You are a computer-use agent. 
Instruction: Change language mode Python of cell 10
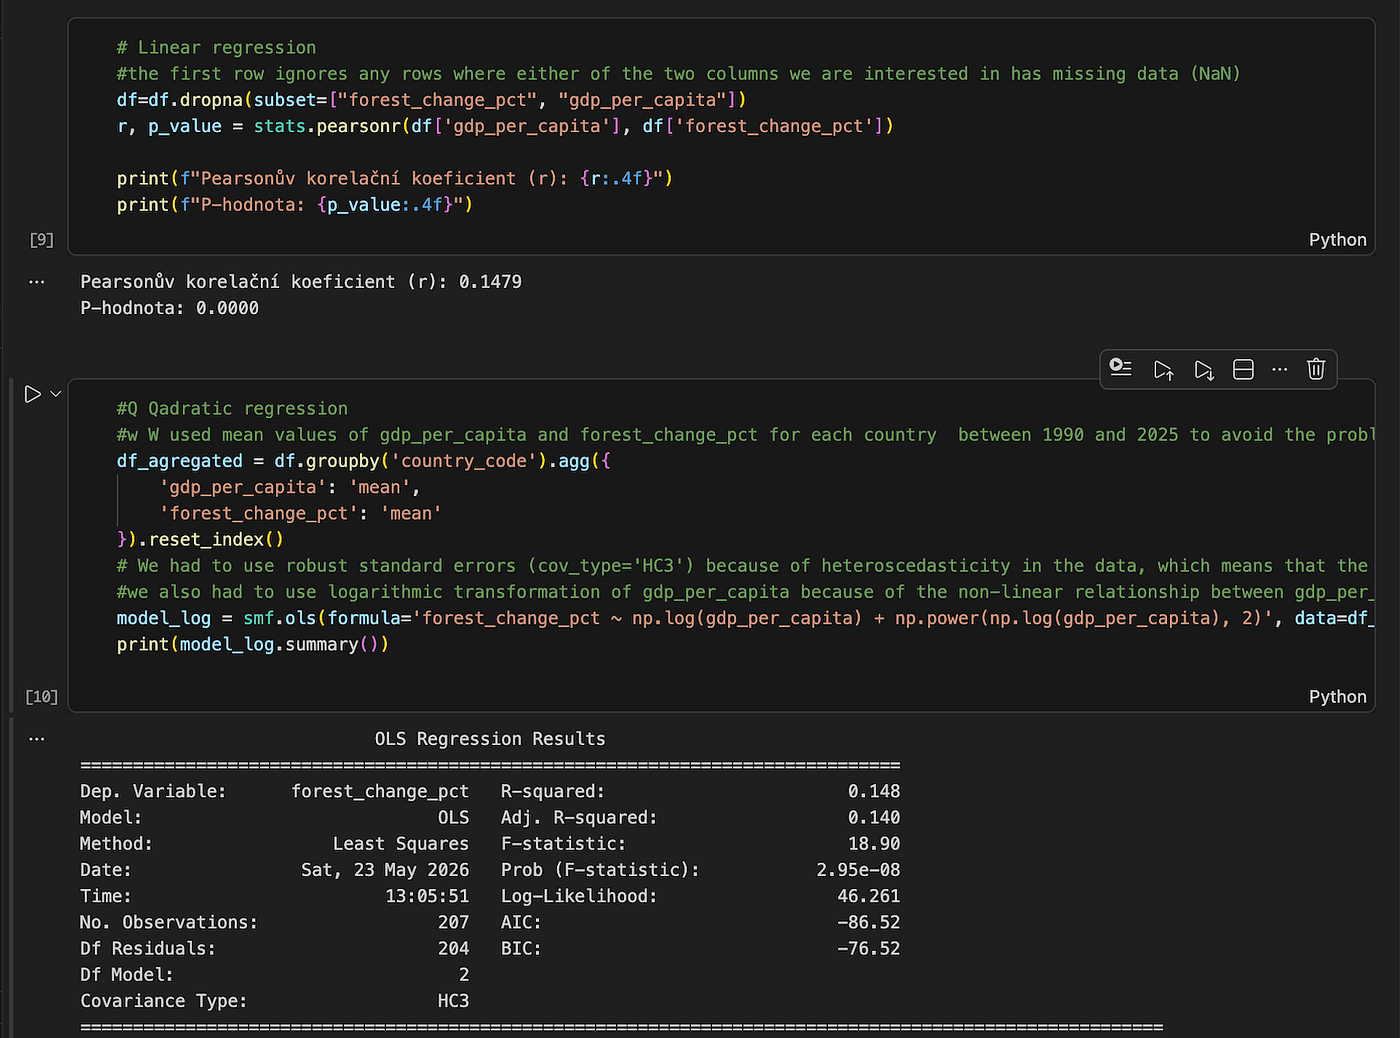1337,697
